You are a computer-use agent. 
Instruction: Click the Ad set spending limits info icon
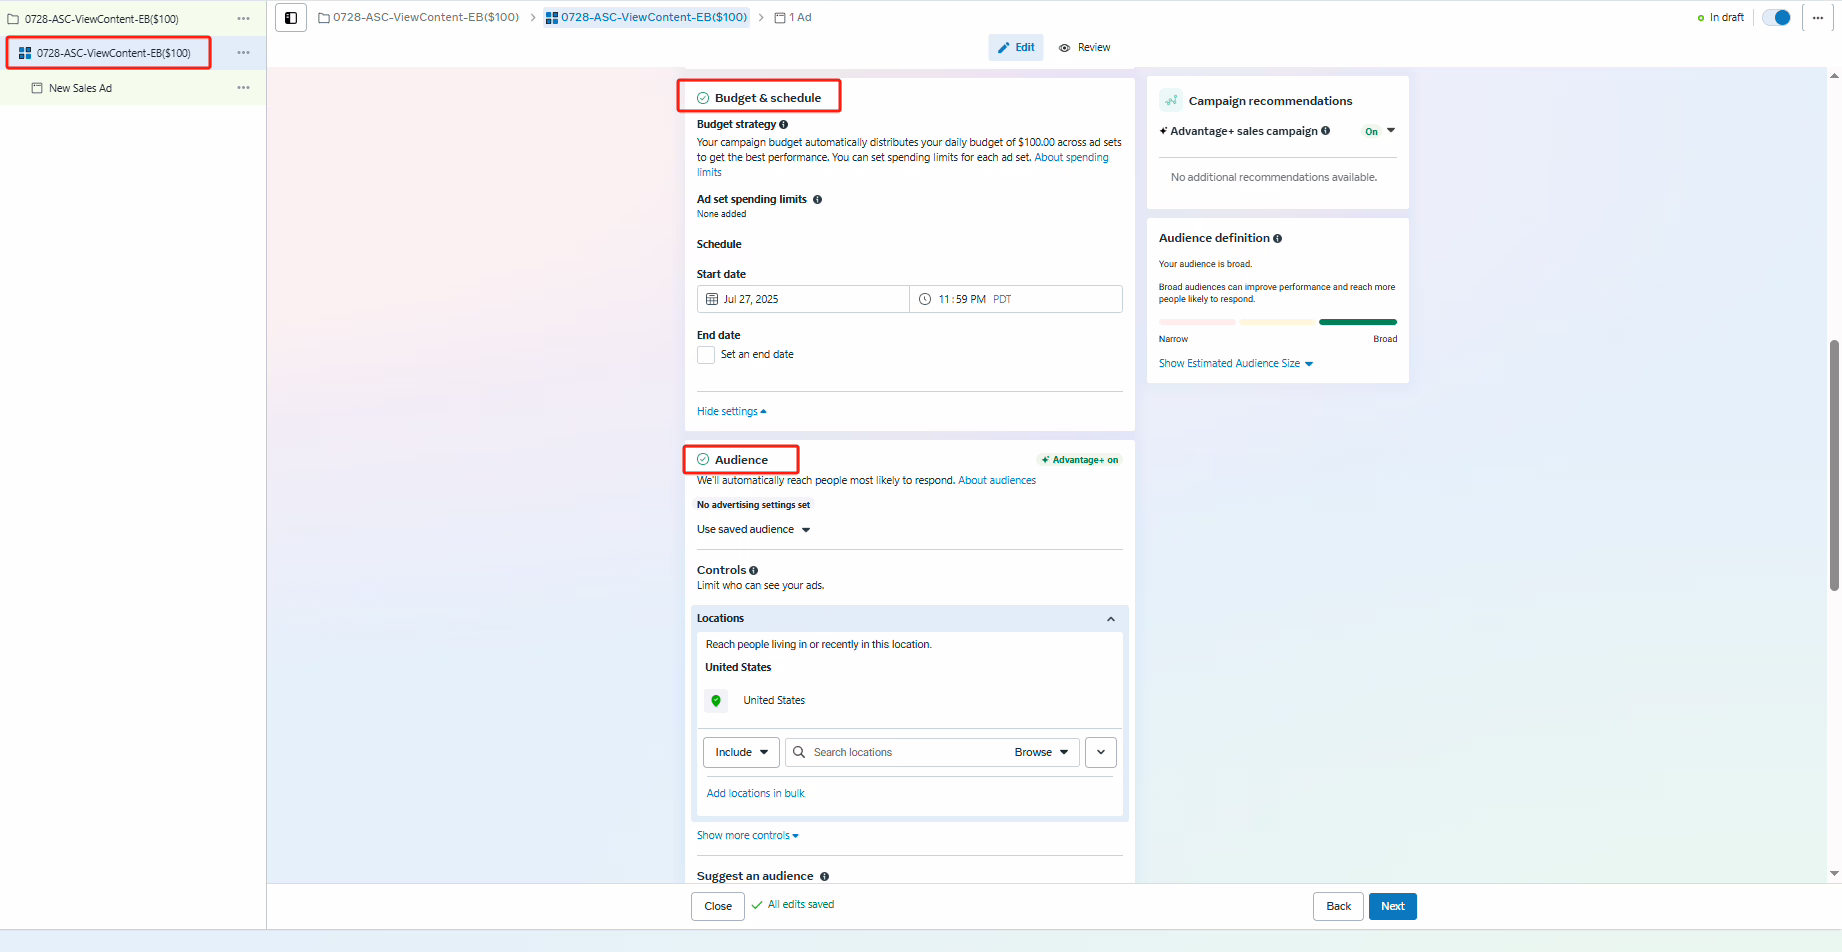pos(817,200)
